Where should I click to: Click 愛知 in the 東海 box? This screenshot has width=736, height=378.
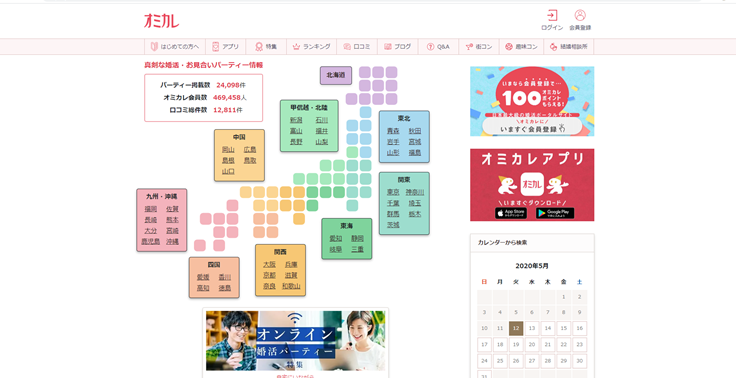tap(336, 239)
